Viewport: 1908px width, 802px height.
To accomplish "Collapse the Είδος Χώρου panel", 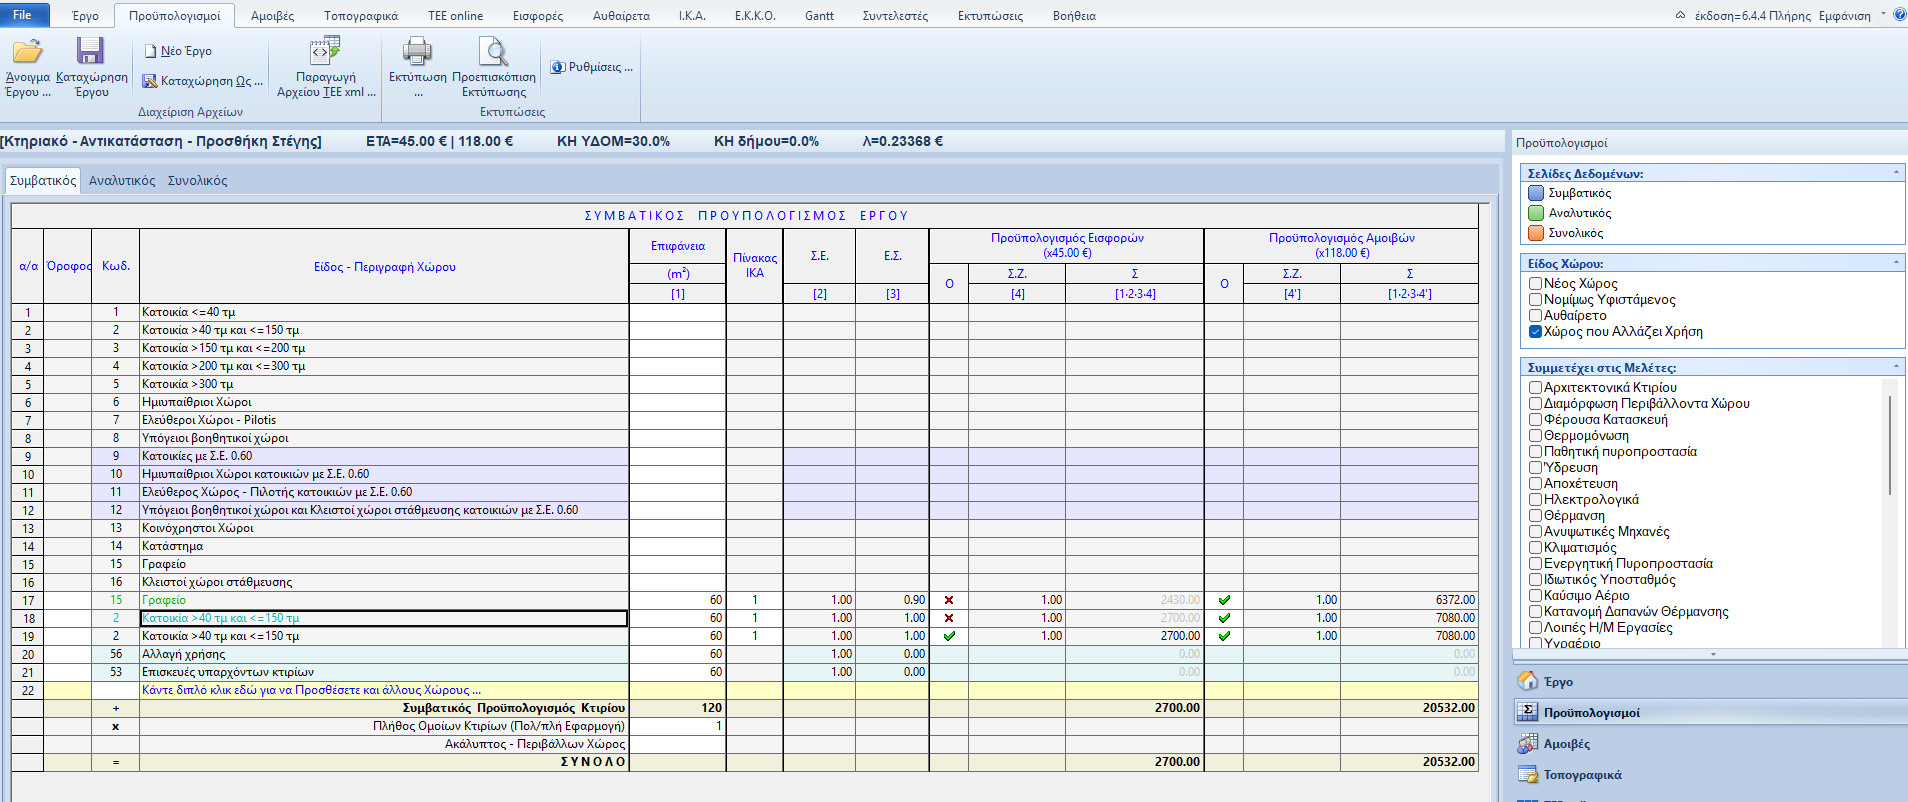I will coord(1896,263).
